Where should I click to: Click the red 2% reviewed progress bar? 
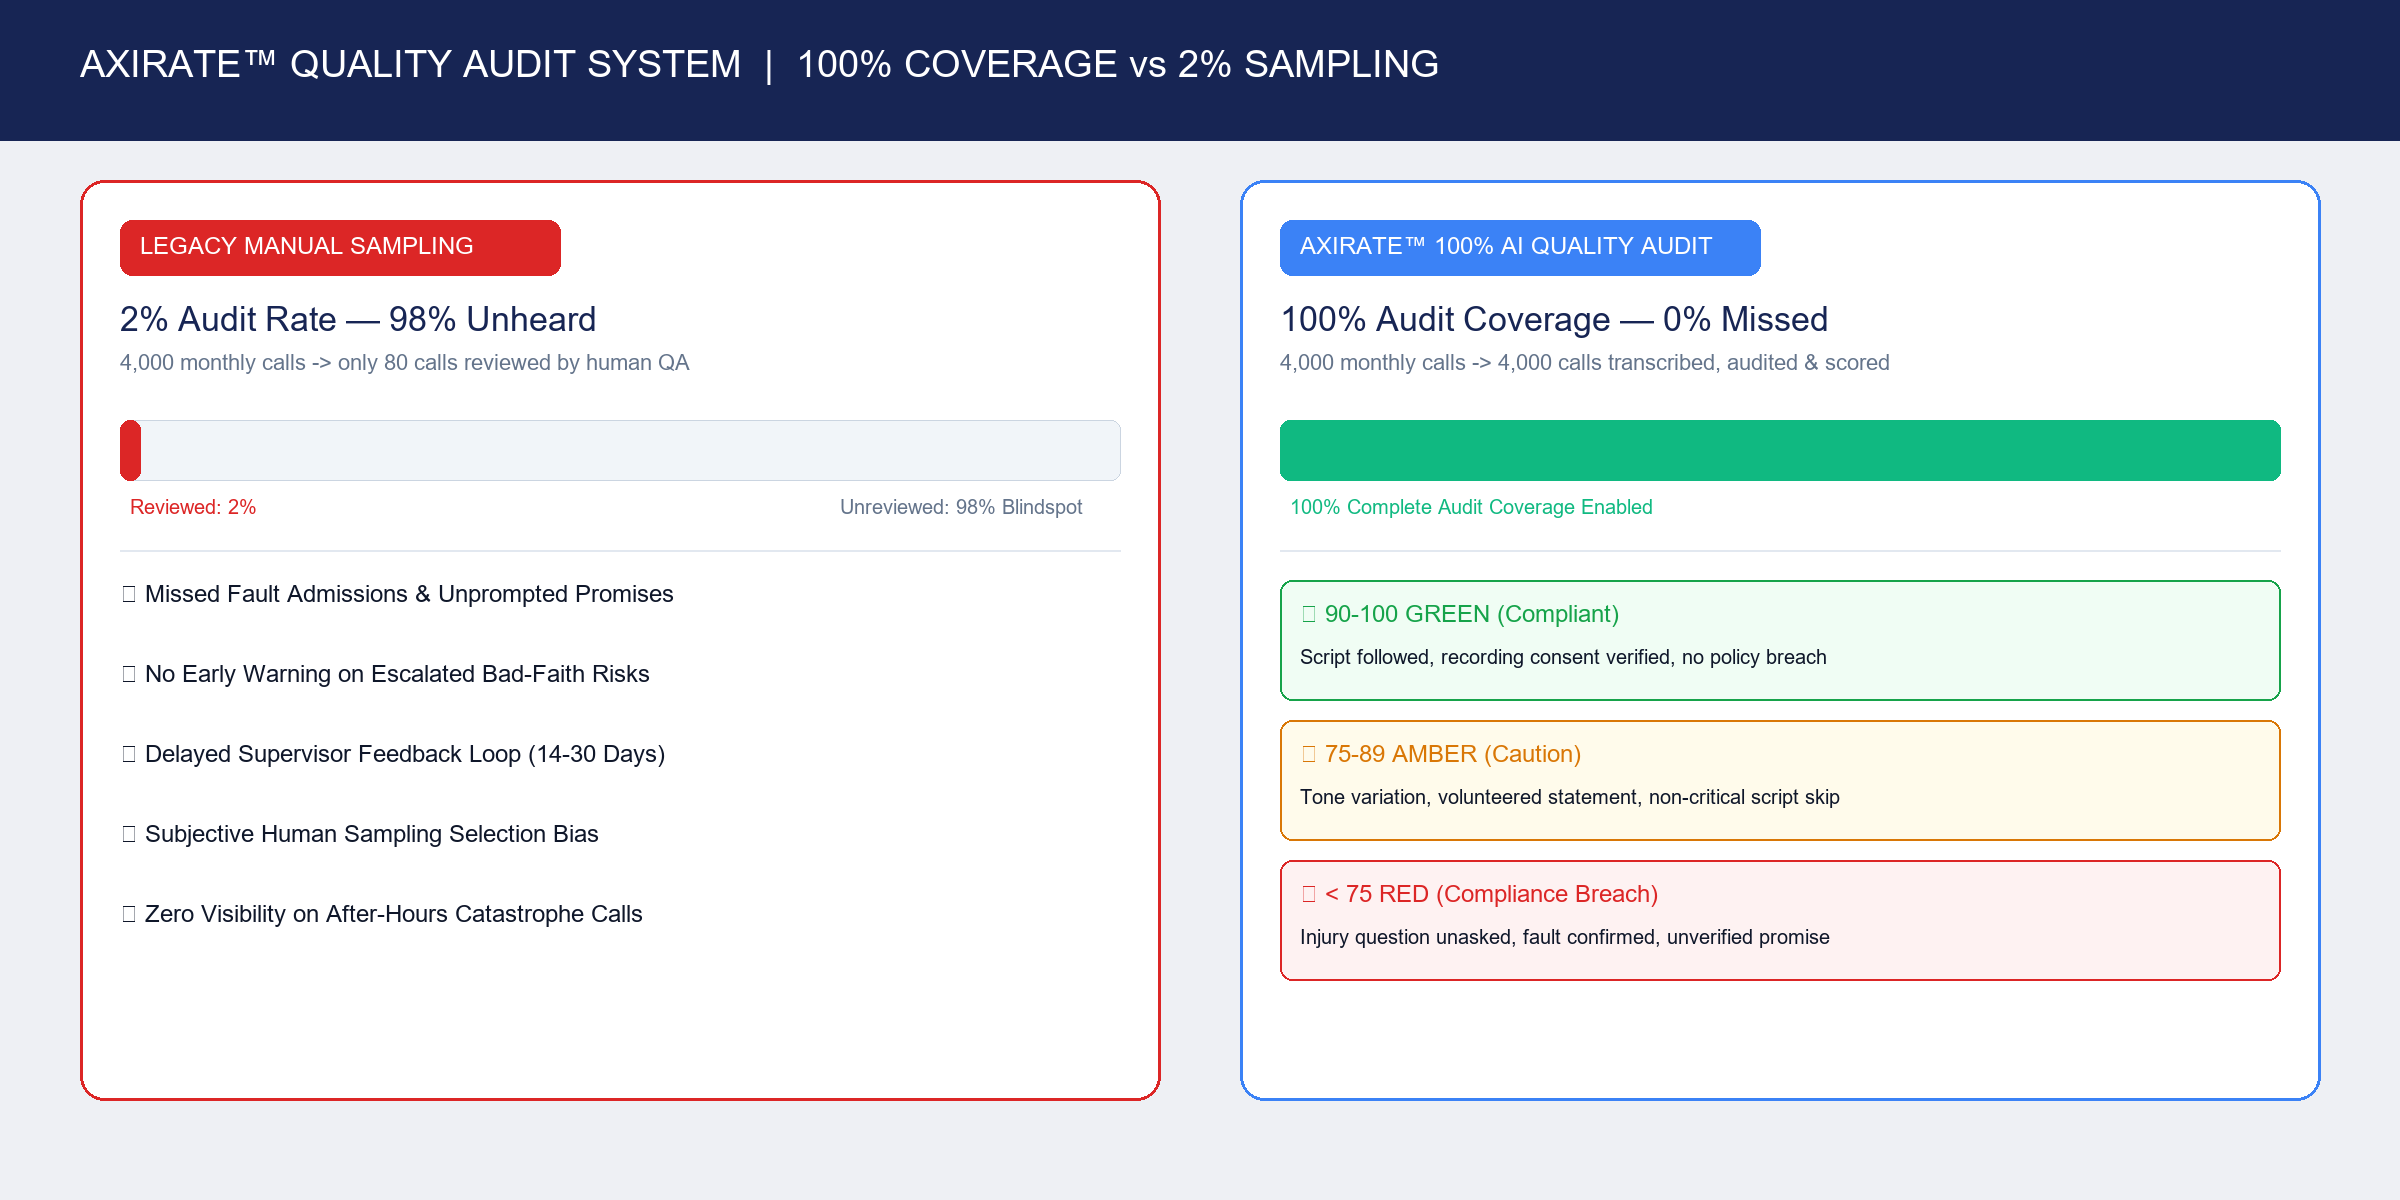click(130, 450)
